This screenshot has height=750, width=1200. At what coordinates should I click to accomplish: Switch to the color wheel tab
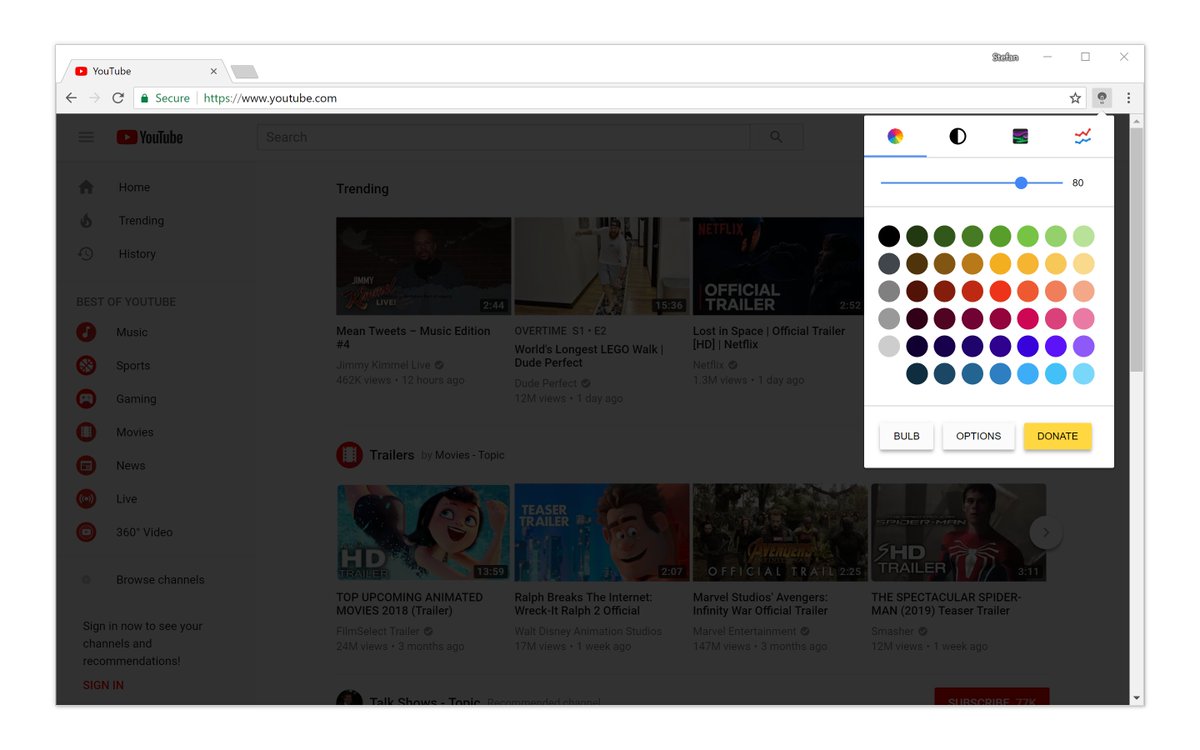pyautogui.click(x=896, y=137)
